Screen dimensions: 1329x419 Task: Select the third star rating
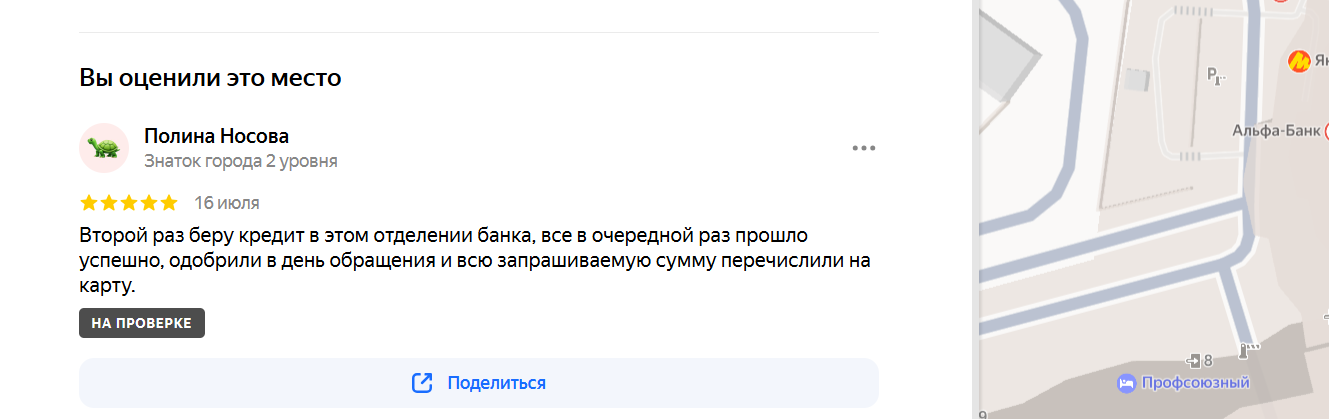pyautogui.click(x=129, y=203)
